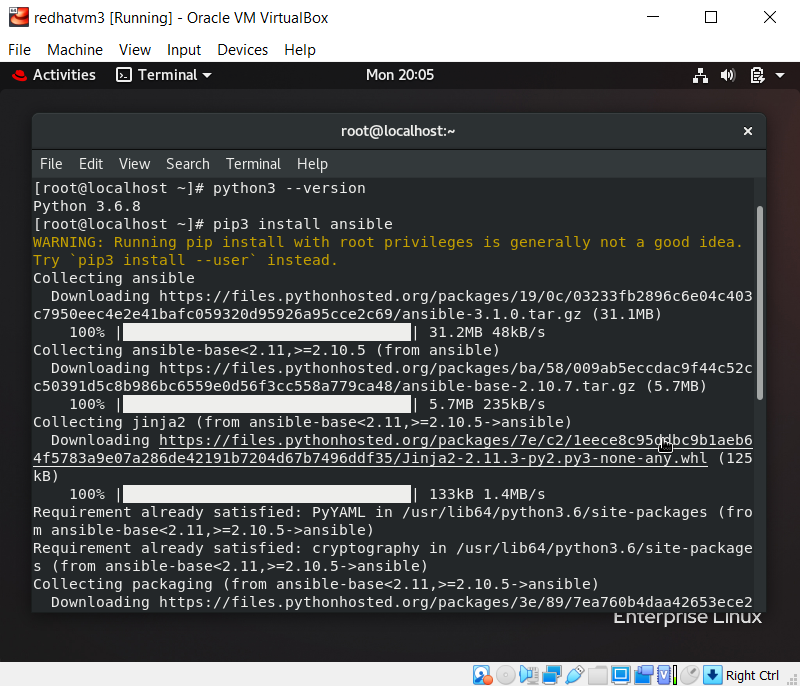Click the 'Collecting packaging' output line
800x686 pixels.
(x=316, y=584)
